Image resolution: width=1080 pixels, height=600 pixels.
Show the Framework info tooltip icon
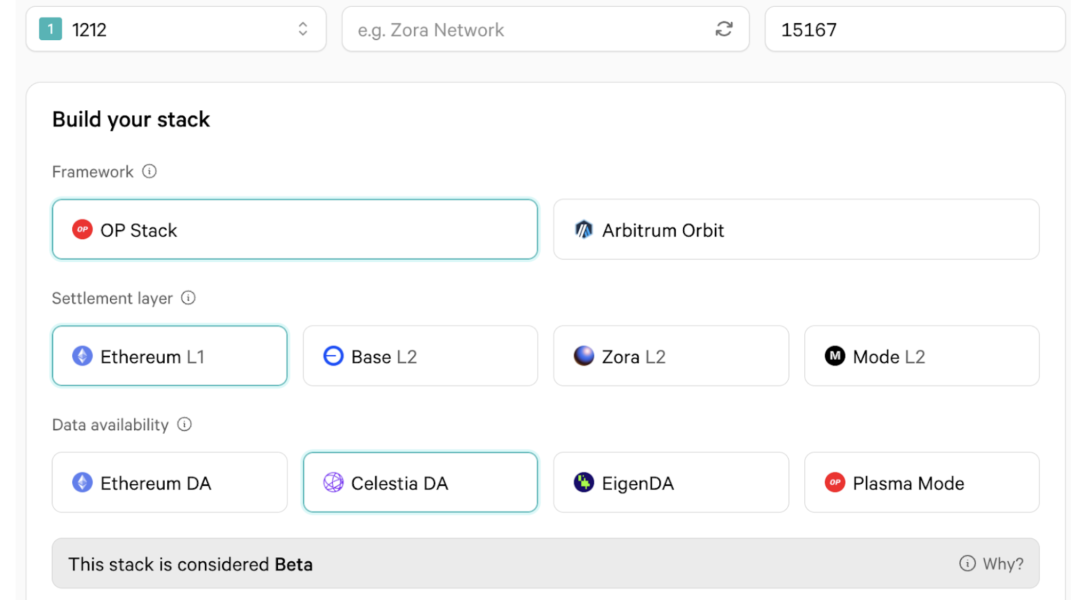point(149,172)
